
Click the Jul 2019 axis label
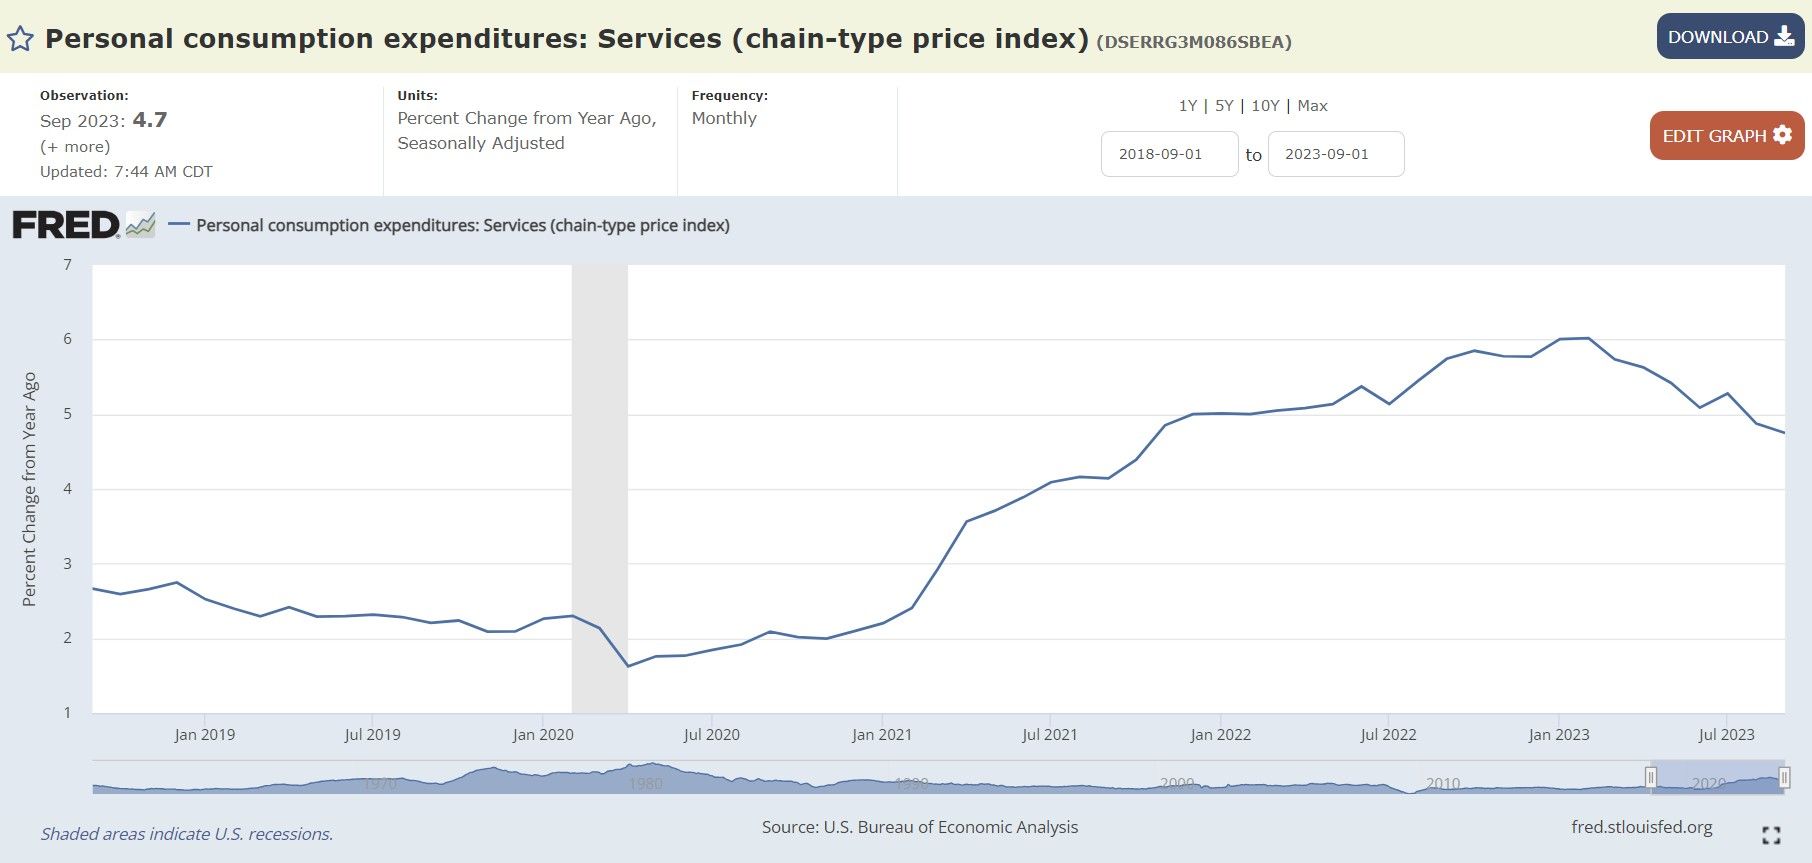point(373,734)
